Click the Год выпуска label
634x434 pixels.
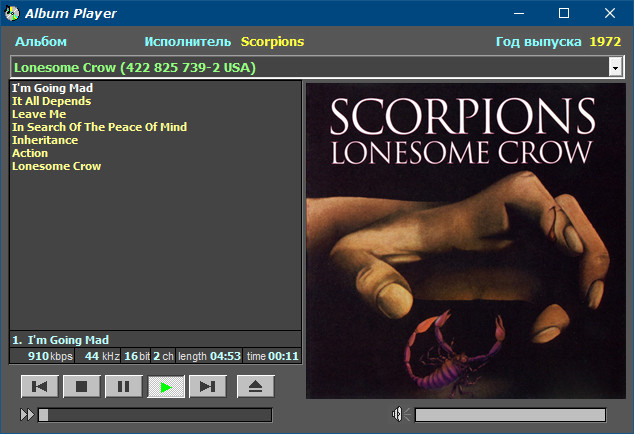tap(539, 42)
